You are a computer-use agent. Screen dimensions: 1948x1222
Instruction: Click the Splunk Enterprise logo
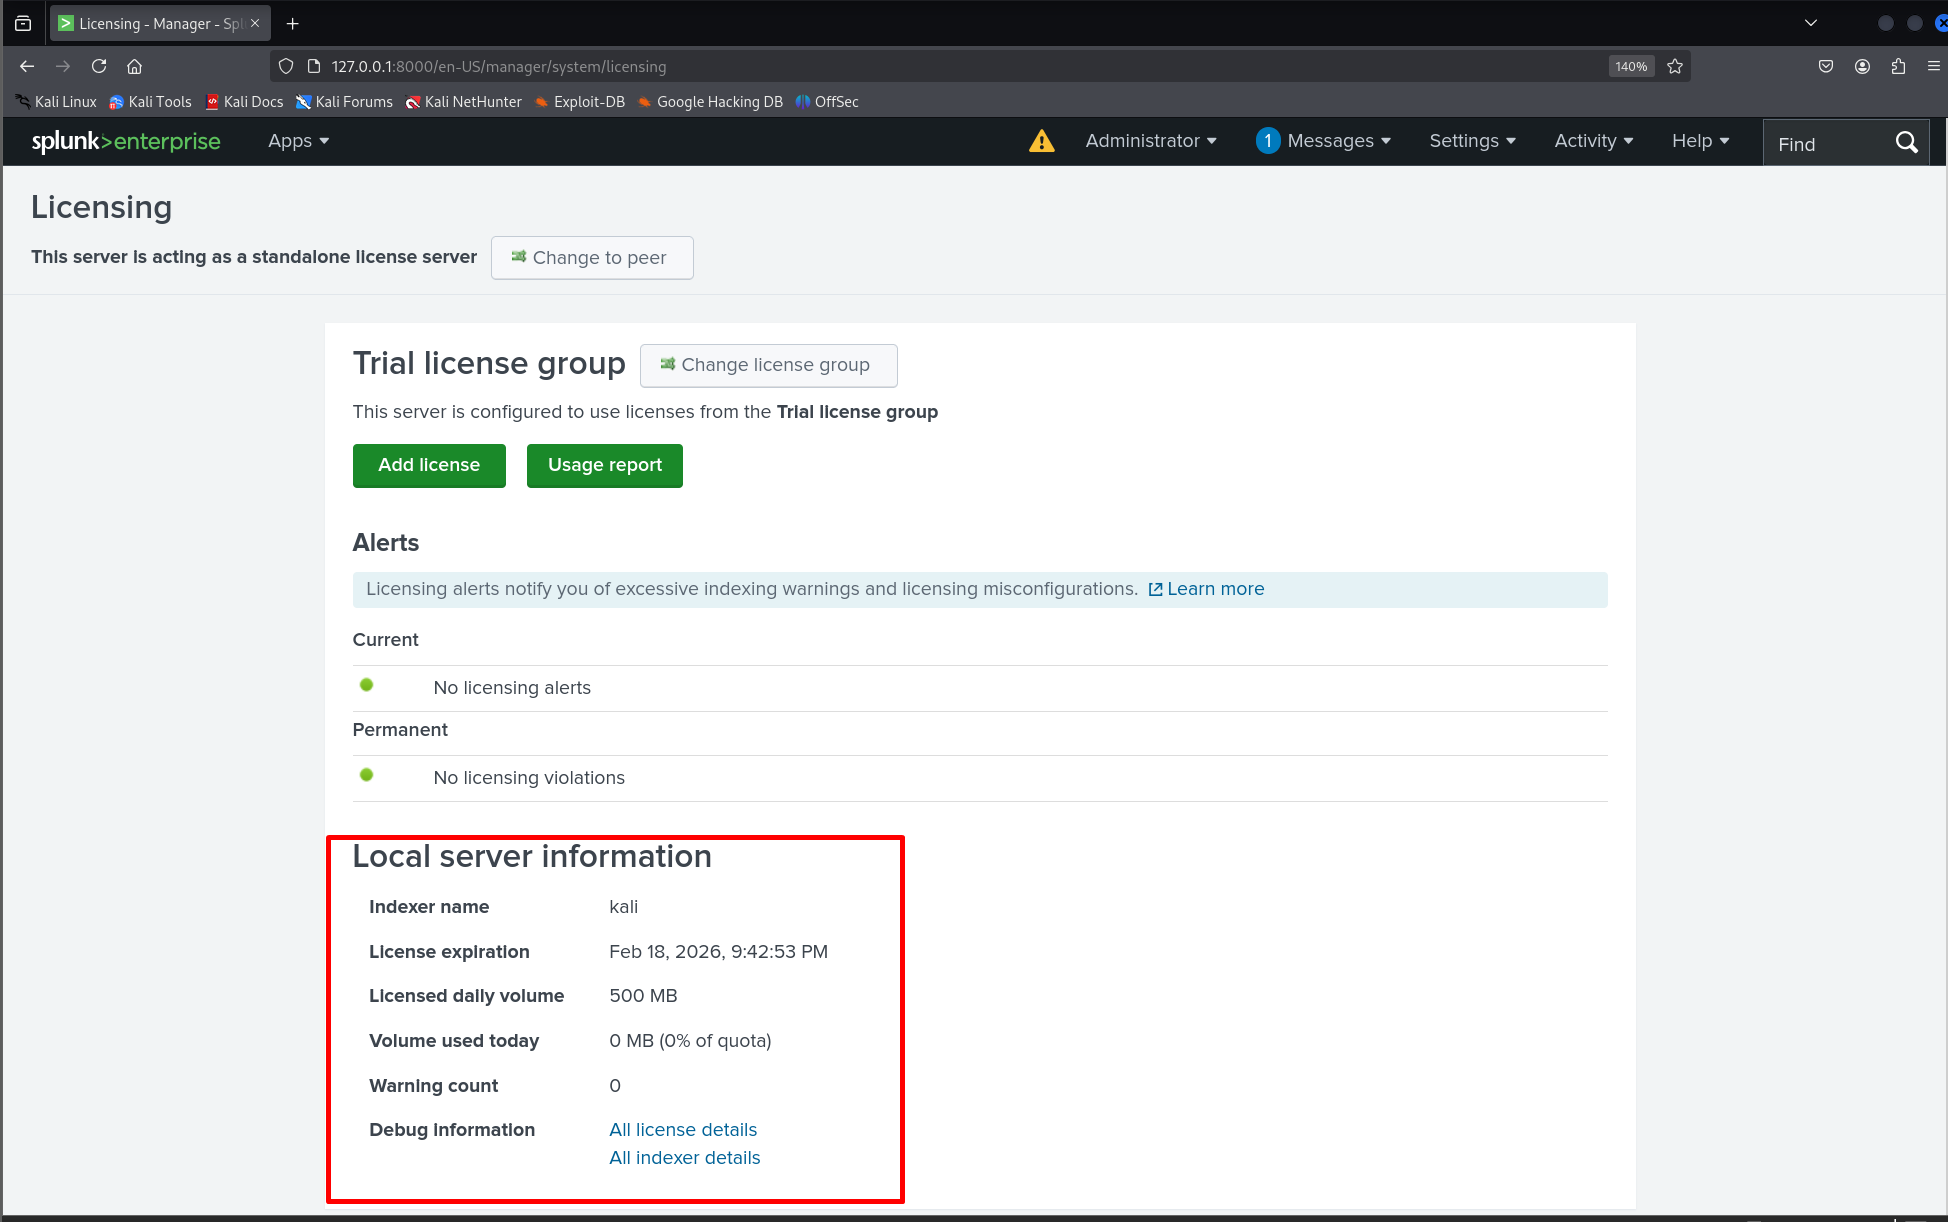click(124, 141)
